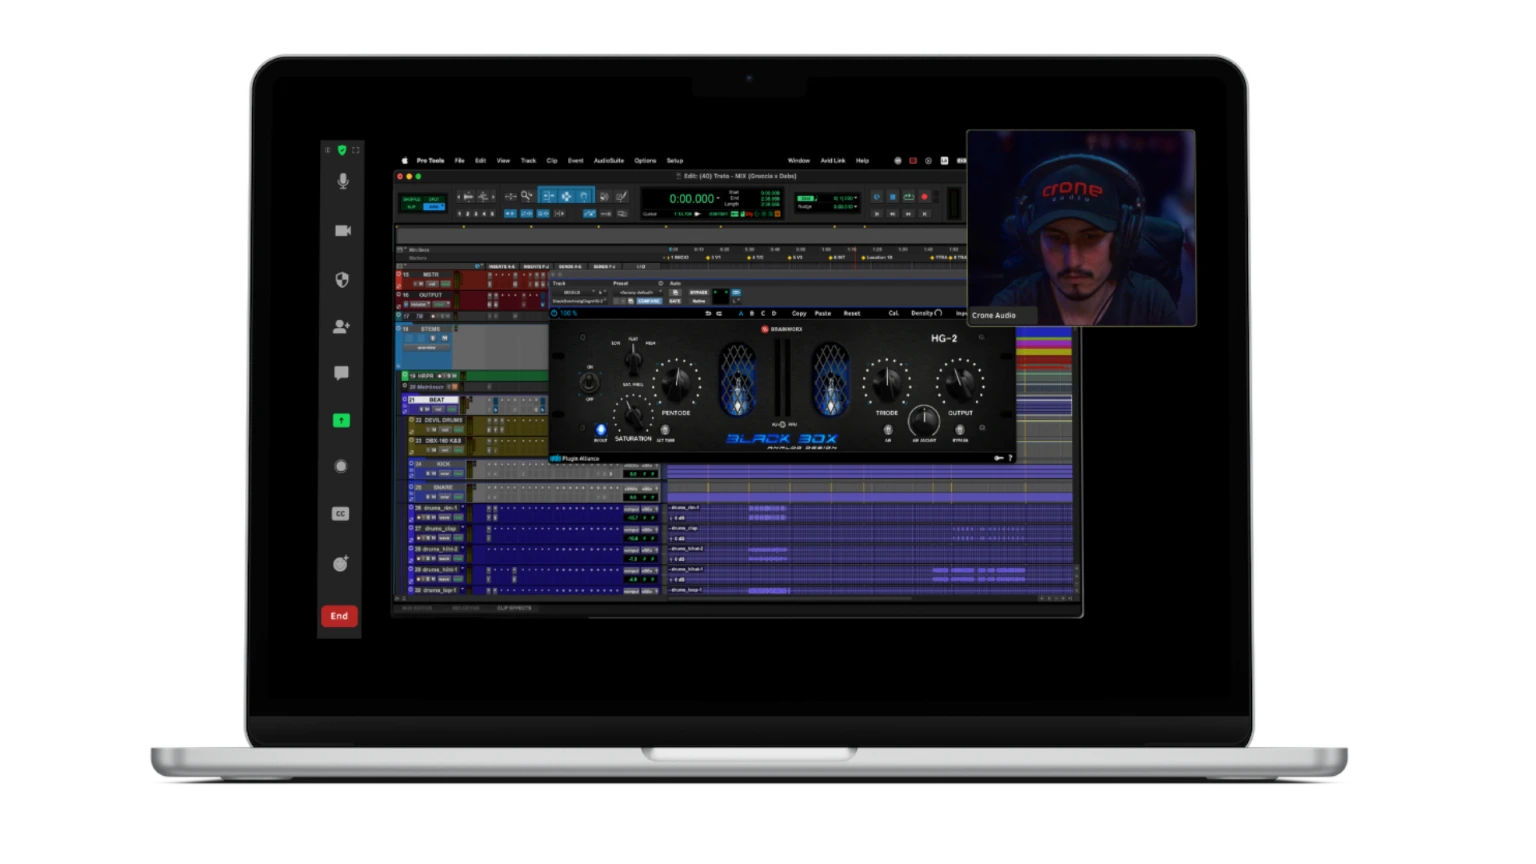Open the security shield options in sidebar
Image resolution: width=1536 pixels, height=864 pixels.
point(342,280)
